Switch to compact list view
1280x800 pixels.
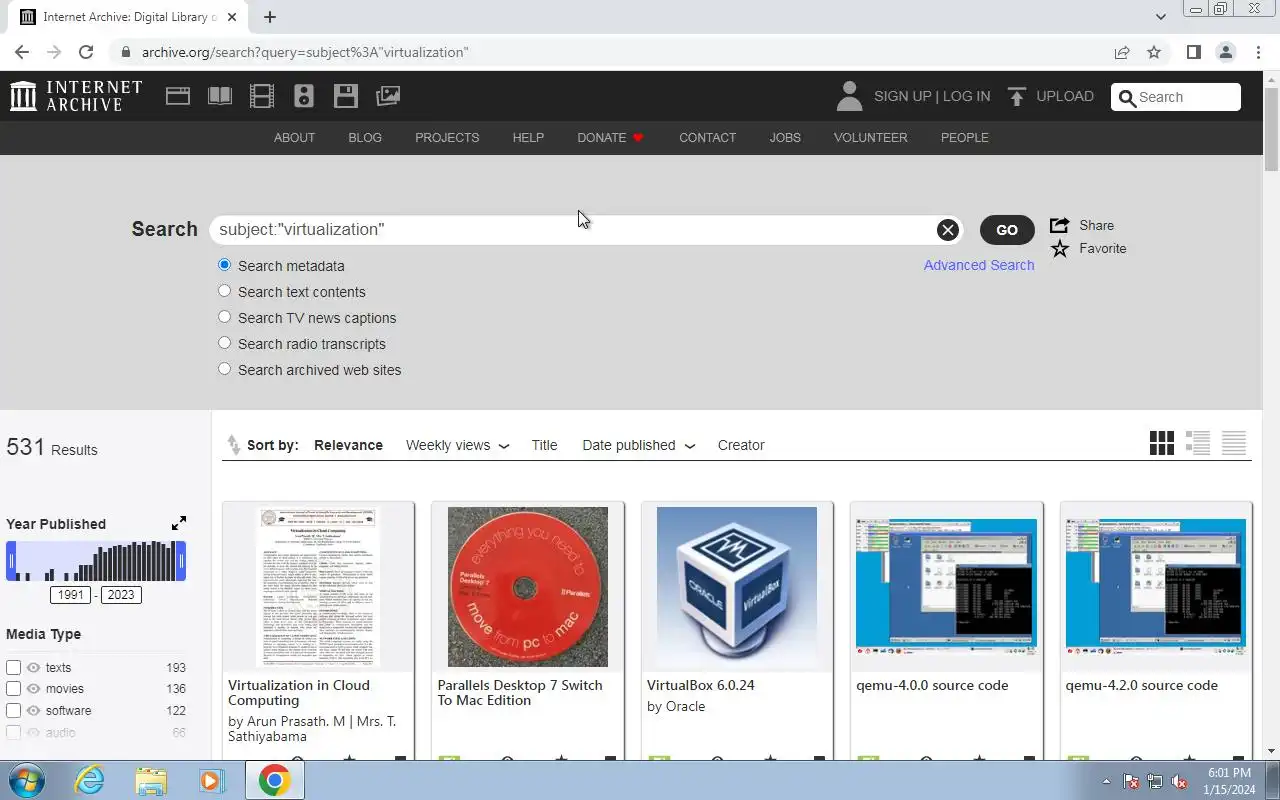click(1234, 443)
